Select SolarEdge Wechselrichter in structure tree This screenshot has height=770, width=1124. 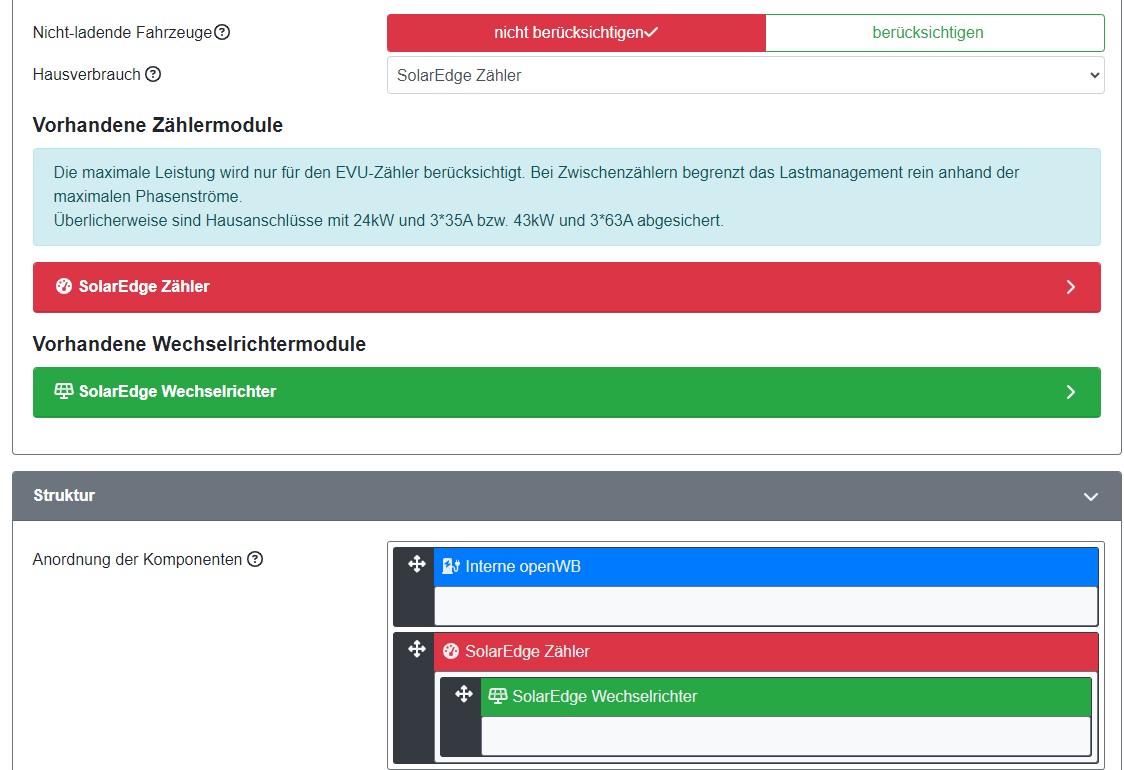786,697
